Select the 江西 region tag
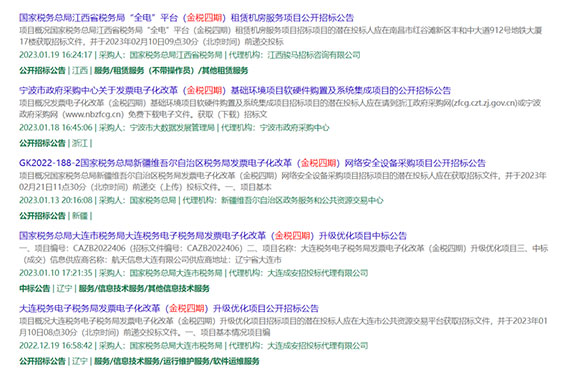Screen dimensions: 577x370 coord(80,70)
